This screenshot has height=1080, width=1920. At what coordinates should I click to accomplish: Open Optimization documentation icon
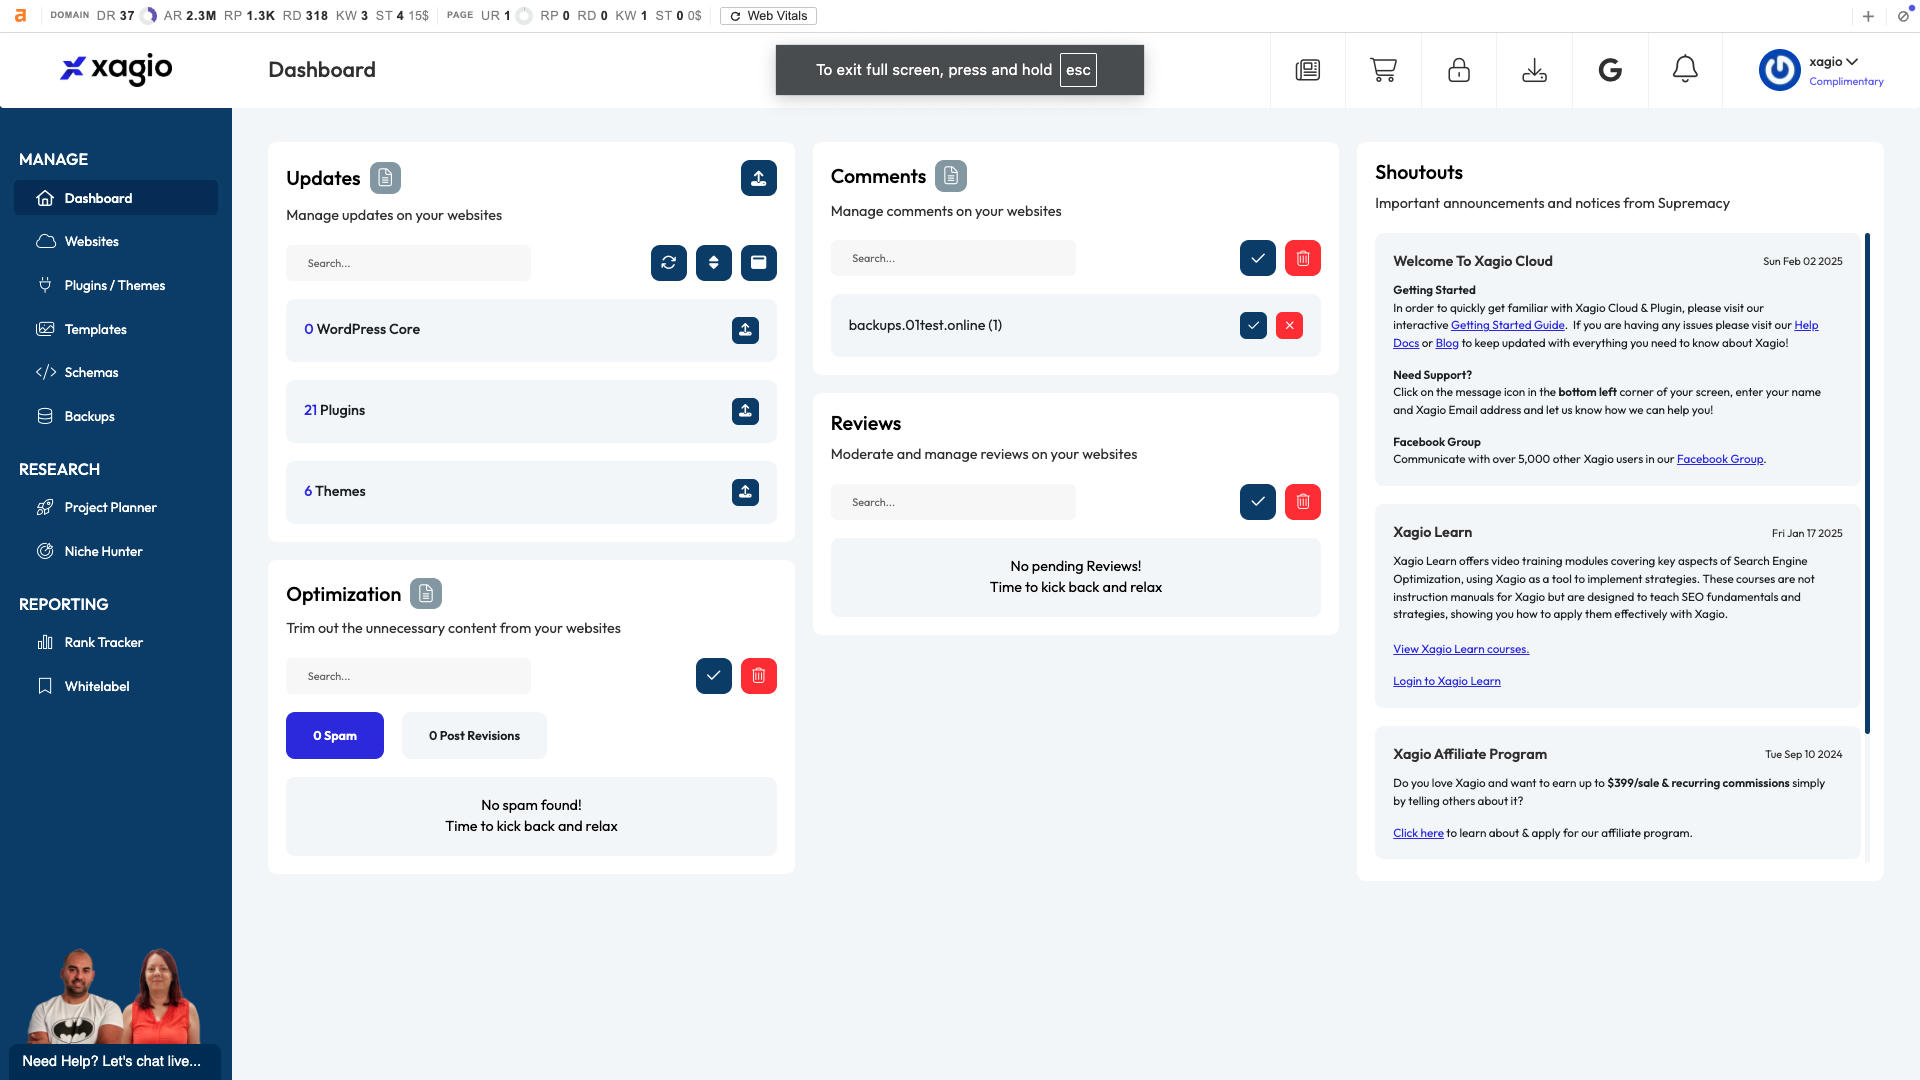coord(426,594)
